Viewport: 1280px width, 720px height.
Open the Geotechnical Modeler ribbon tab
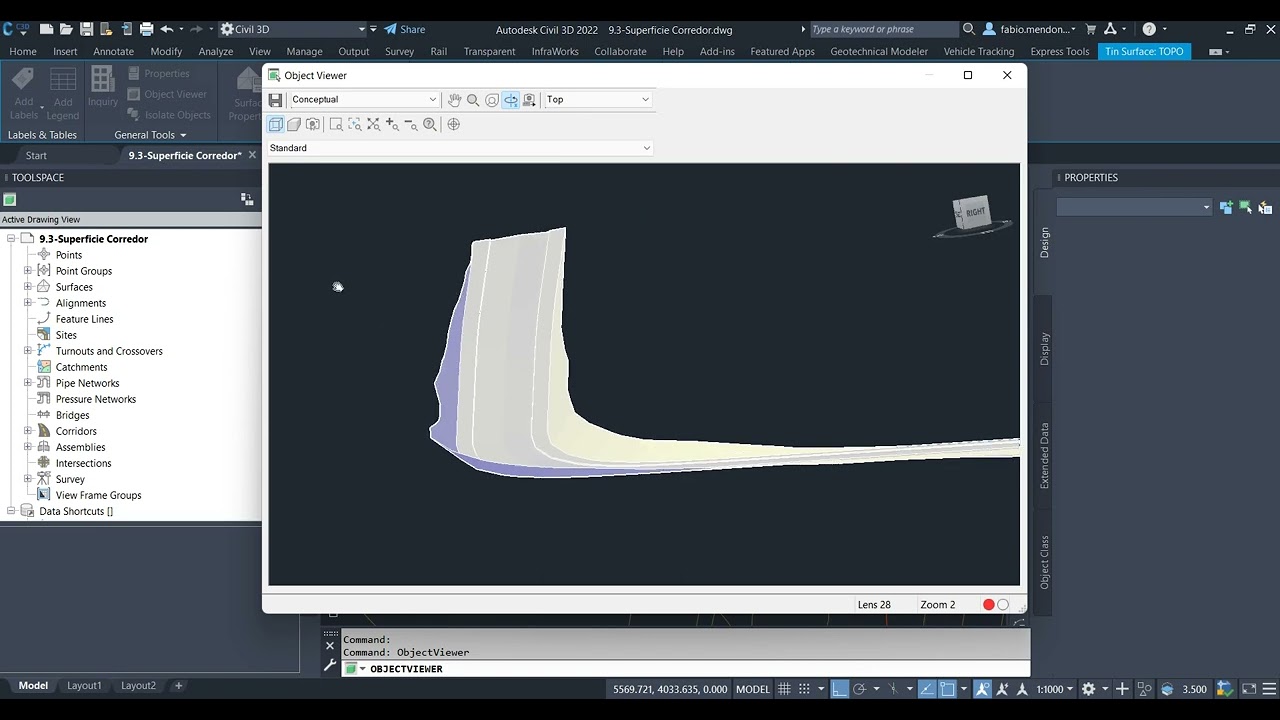click(879, 51)
